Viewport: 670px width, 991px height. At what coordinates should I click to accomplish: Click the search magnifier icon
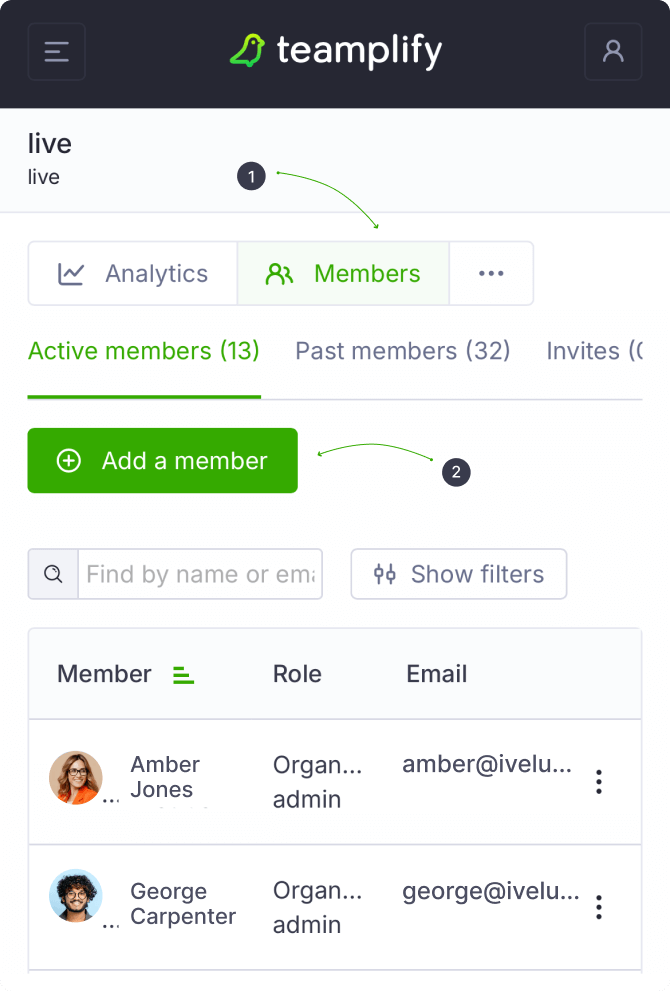(53, 574)
